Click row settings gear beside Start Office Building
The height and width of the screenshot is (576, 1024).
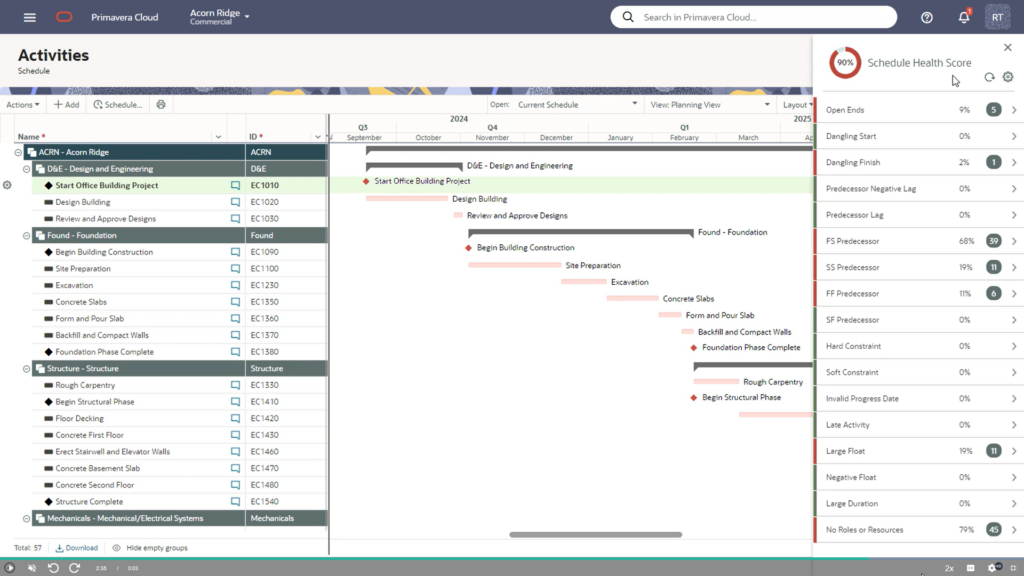pos(8,185)
